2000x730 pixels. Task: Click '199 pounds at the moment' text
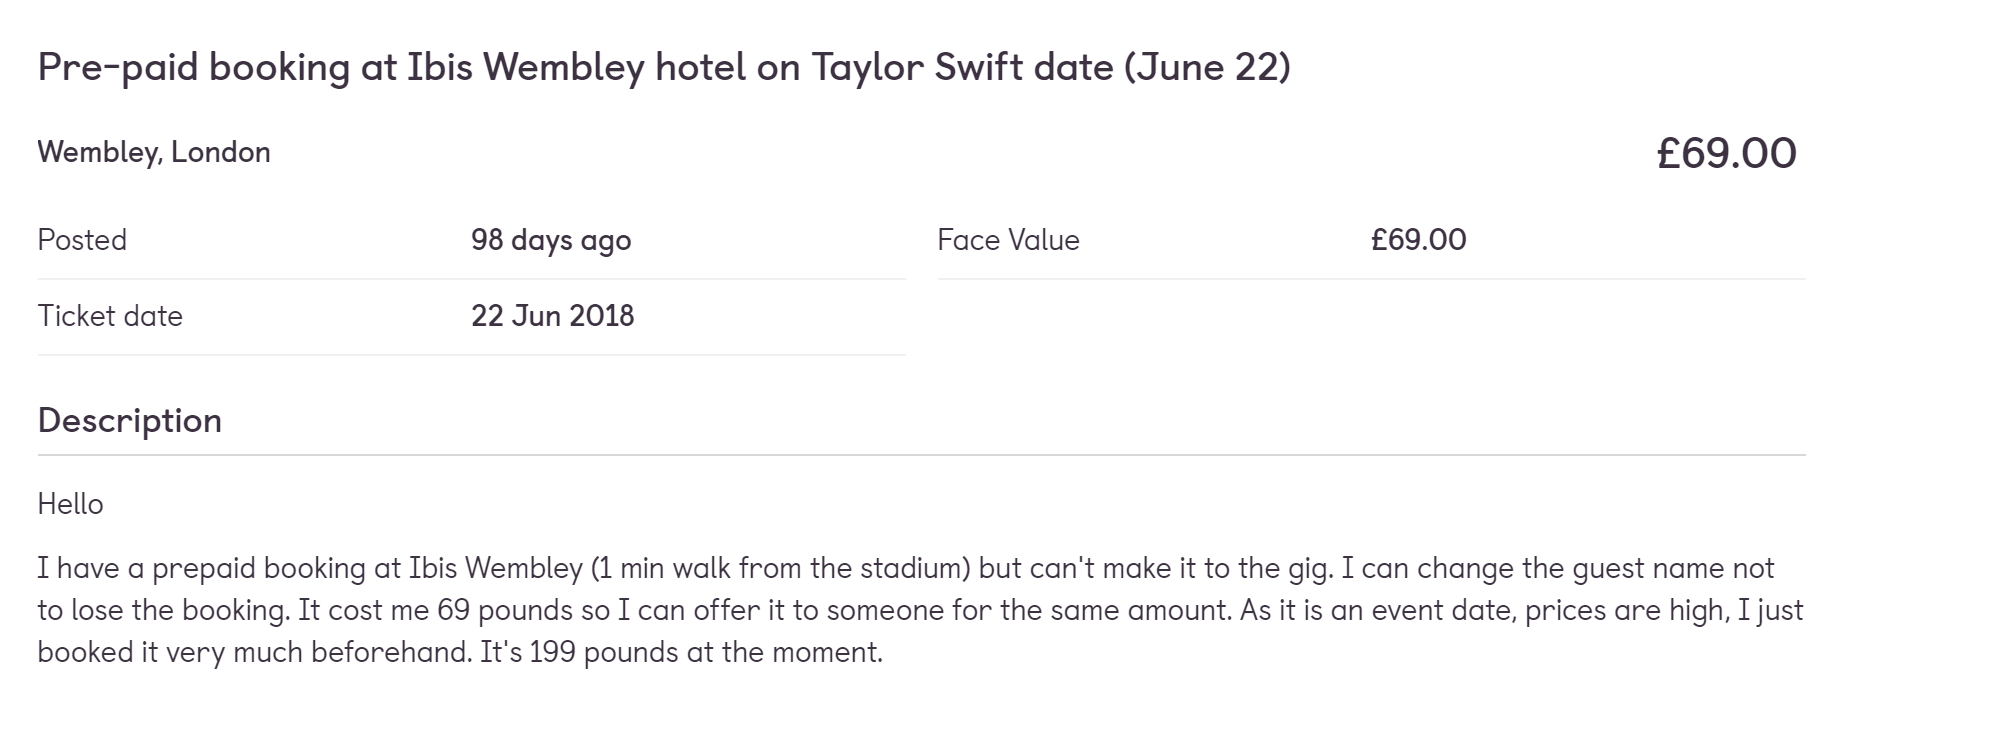coord(705,652)
